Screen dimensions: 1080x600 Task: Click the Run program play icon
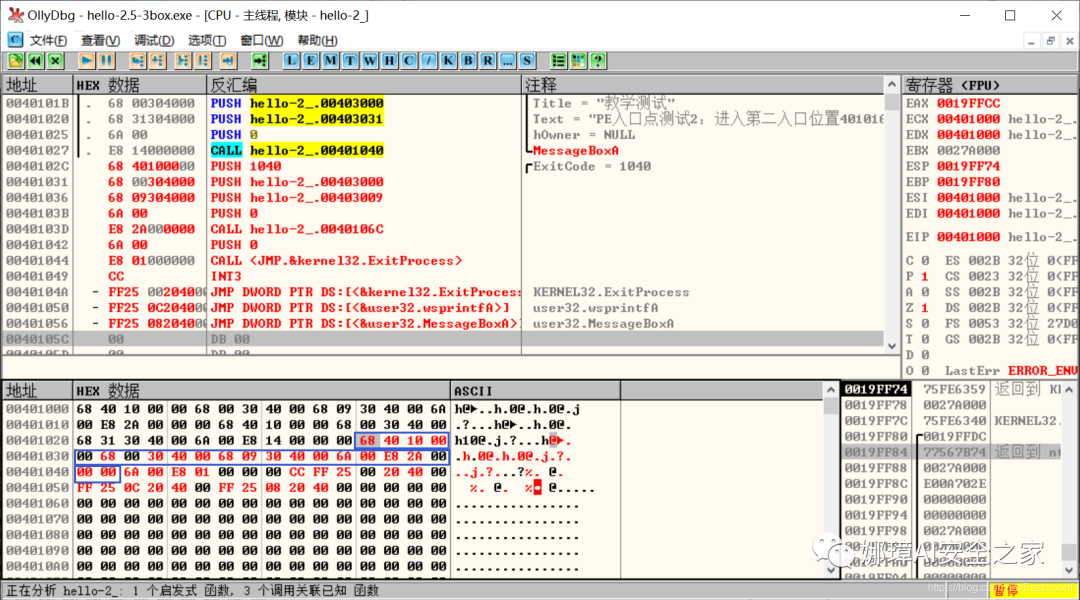[87, 61]
